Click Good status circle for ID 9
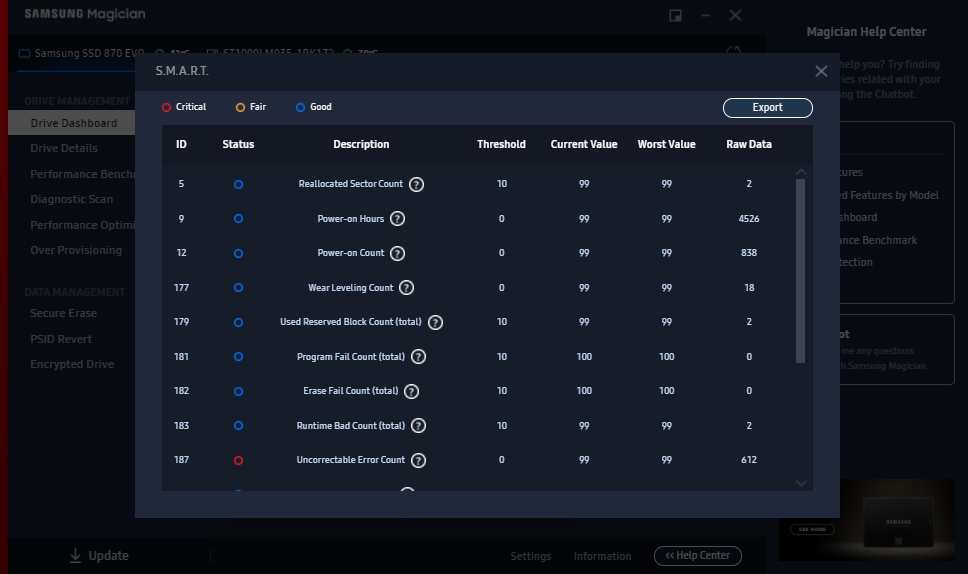Screen dimensions: 968x574 tap(238, 218)
